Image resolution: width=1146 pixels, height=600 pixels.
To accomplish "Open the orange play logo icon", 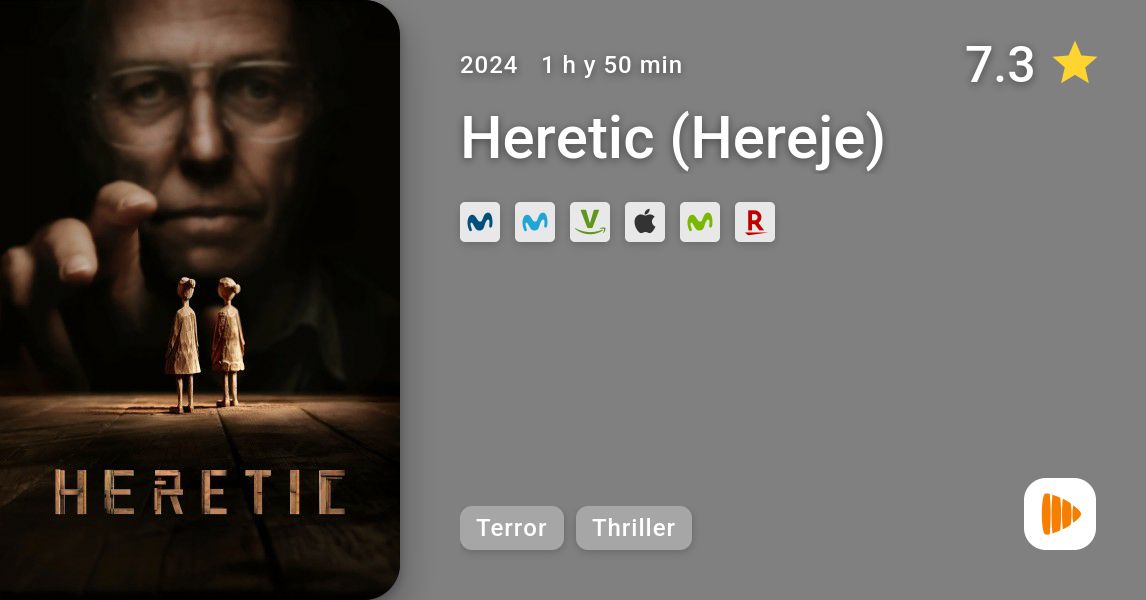I will (1060, 514).
